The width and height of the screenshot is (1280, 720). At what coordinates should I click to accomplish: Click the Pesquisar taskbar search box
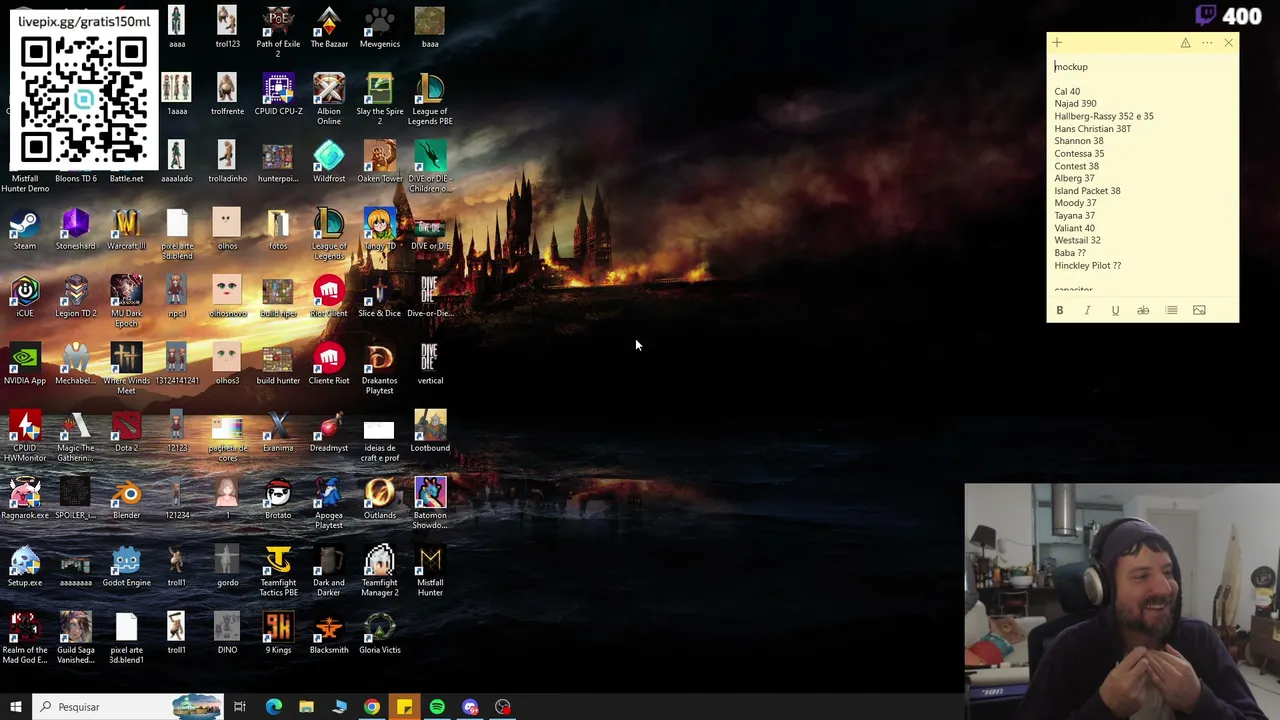tap(127, 707)
